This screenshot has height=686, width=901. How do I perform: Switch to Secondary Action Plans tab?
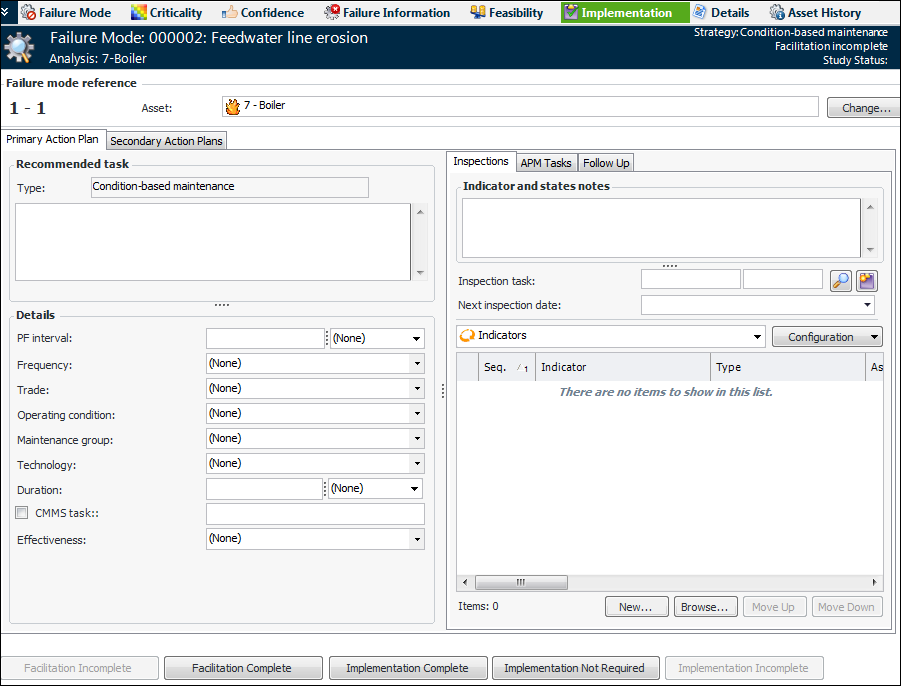pos(167,141)
